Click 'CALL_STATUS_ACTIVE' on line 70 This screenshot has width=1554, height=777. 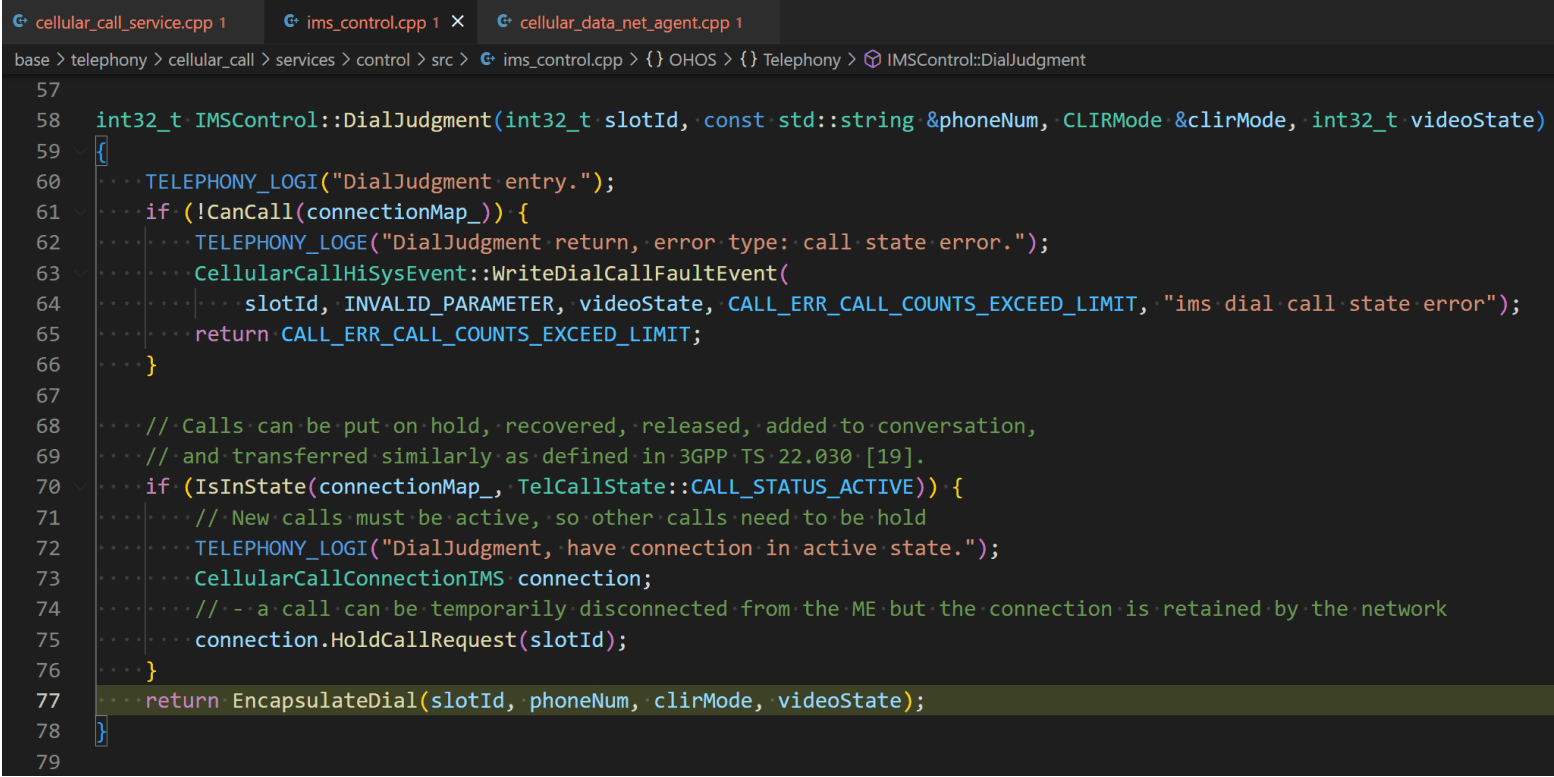point(803,487)
